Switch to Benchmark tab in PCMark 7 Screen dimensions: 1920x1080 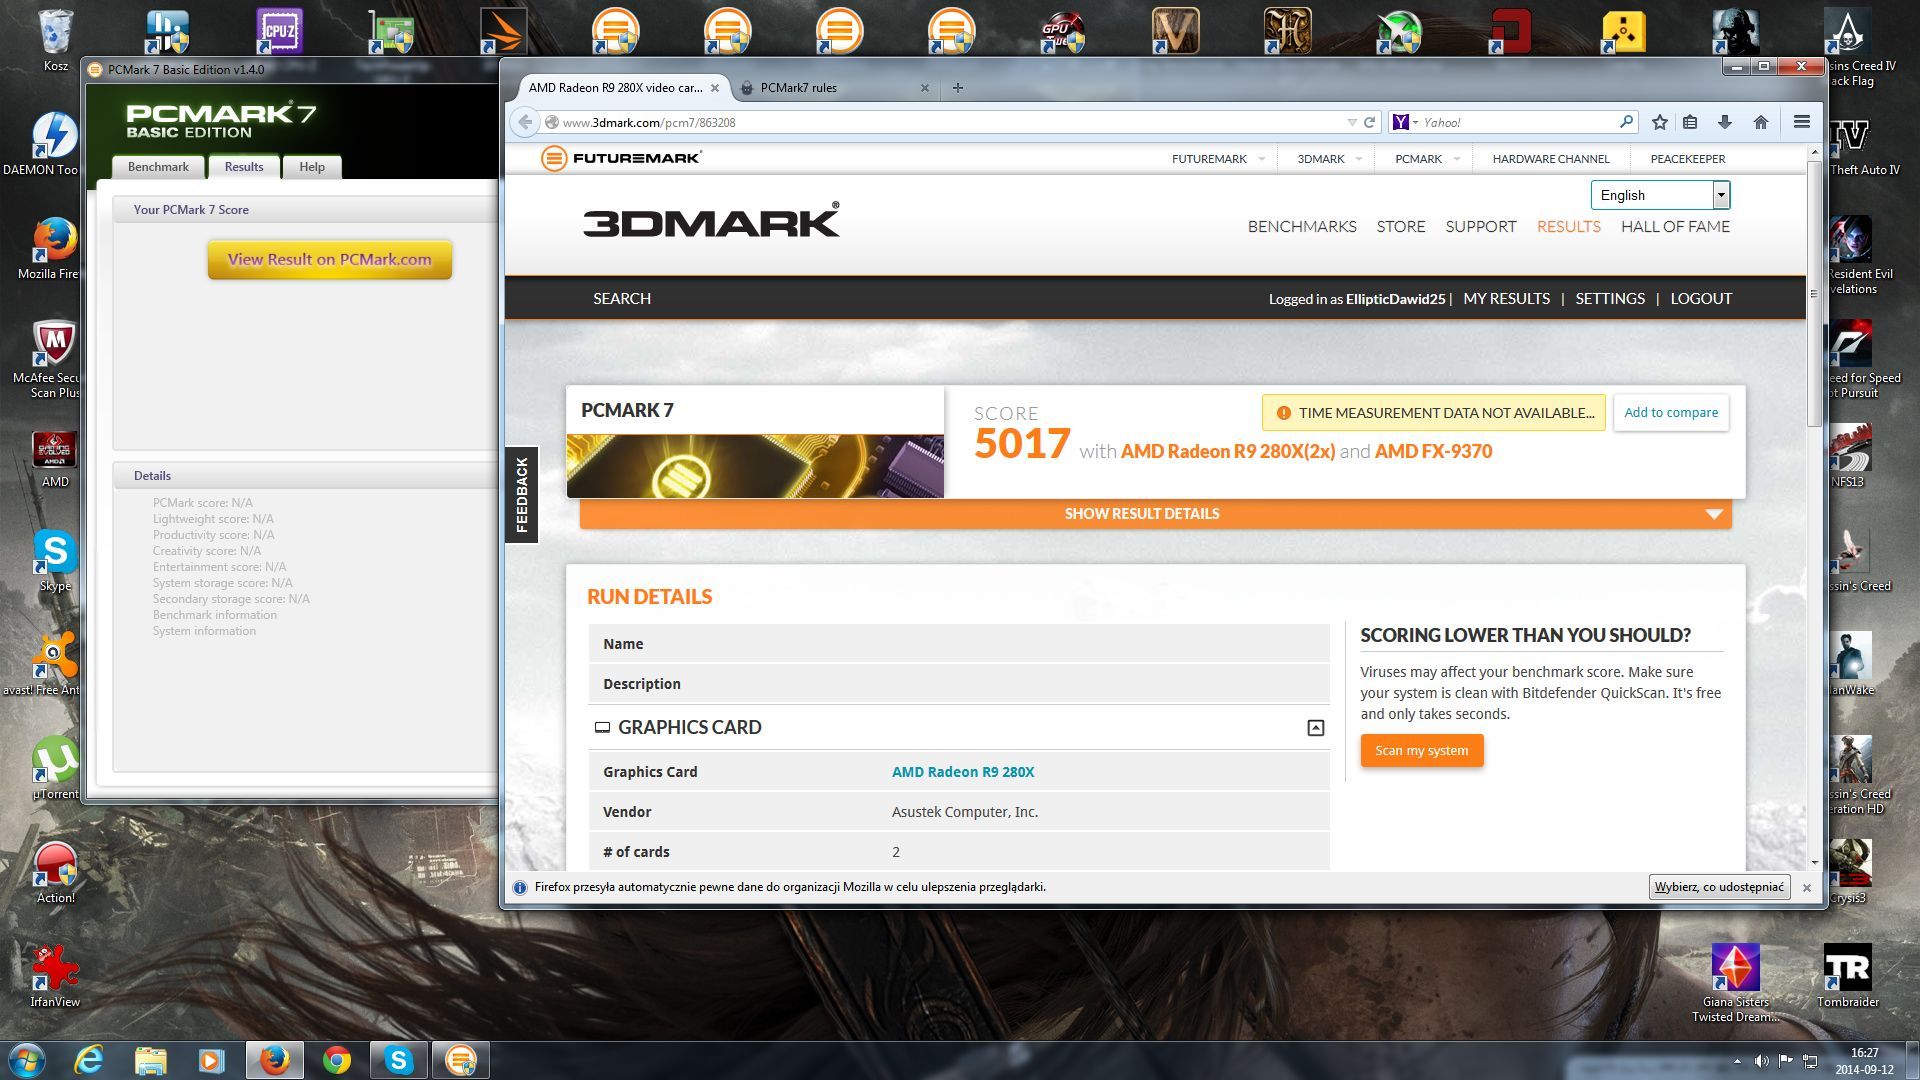[x=158, y=167]
